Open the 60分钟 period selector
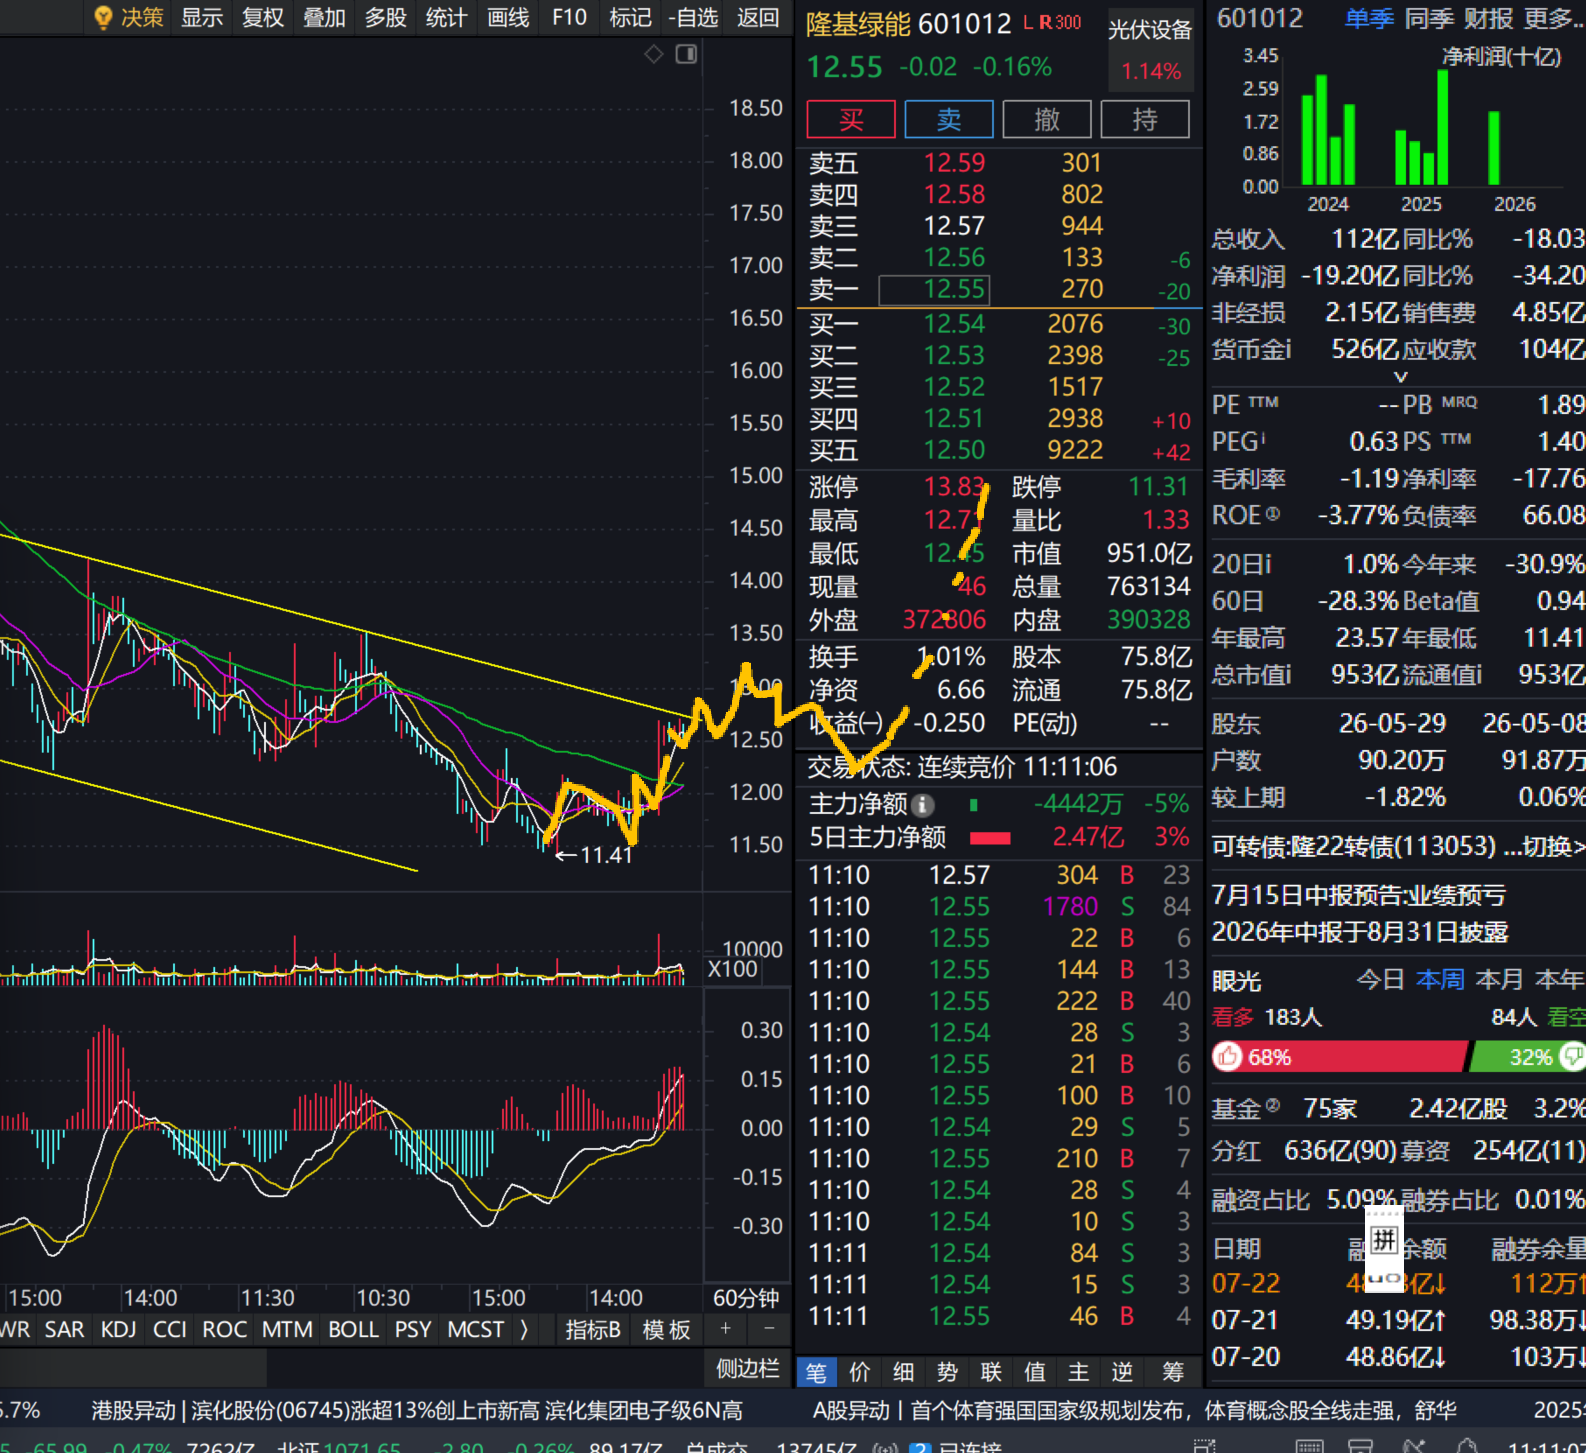Image resolution: width=1586 pixels, height=1453 pixels. click(x=746, y=1298)
